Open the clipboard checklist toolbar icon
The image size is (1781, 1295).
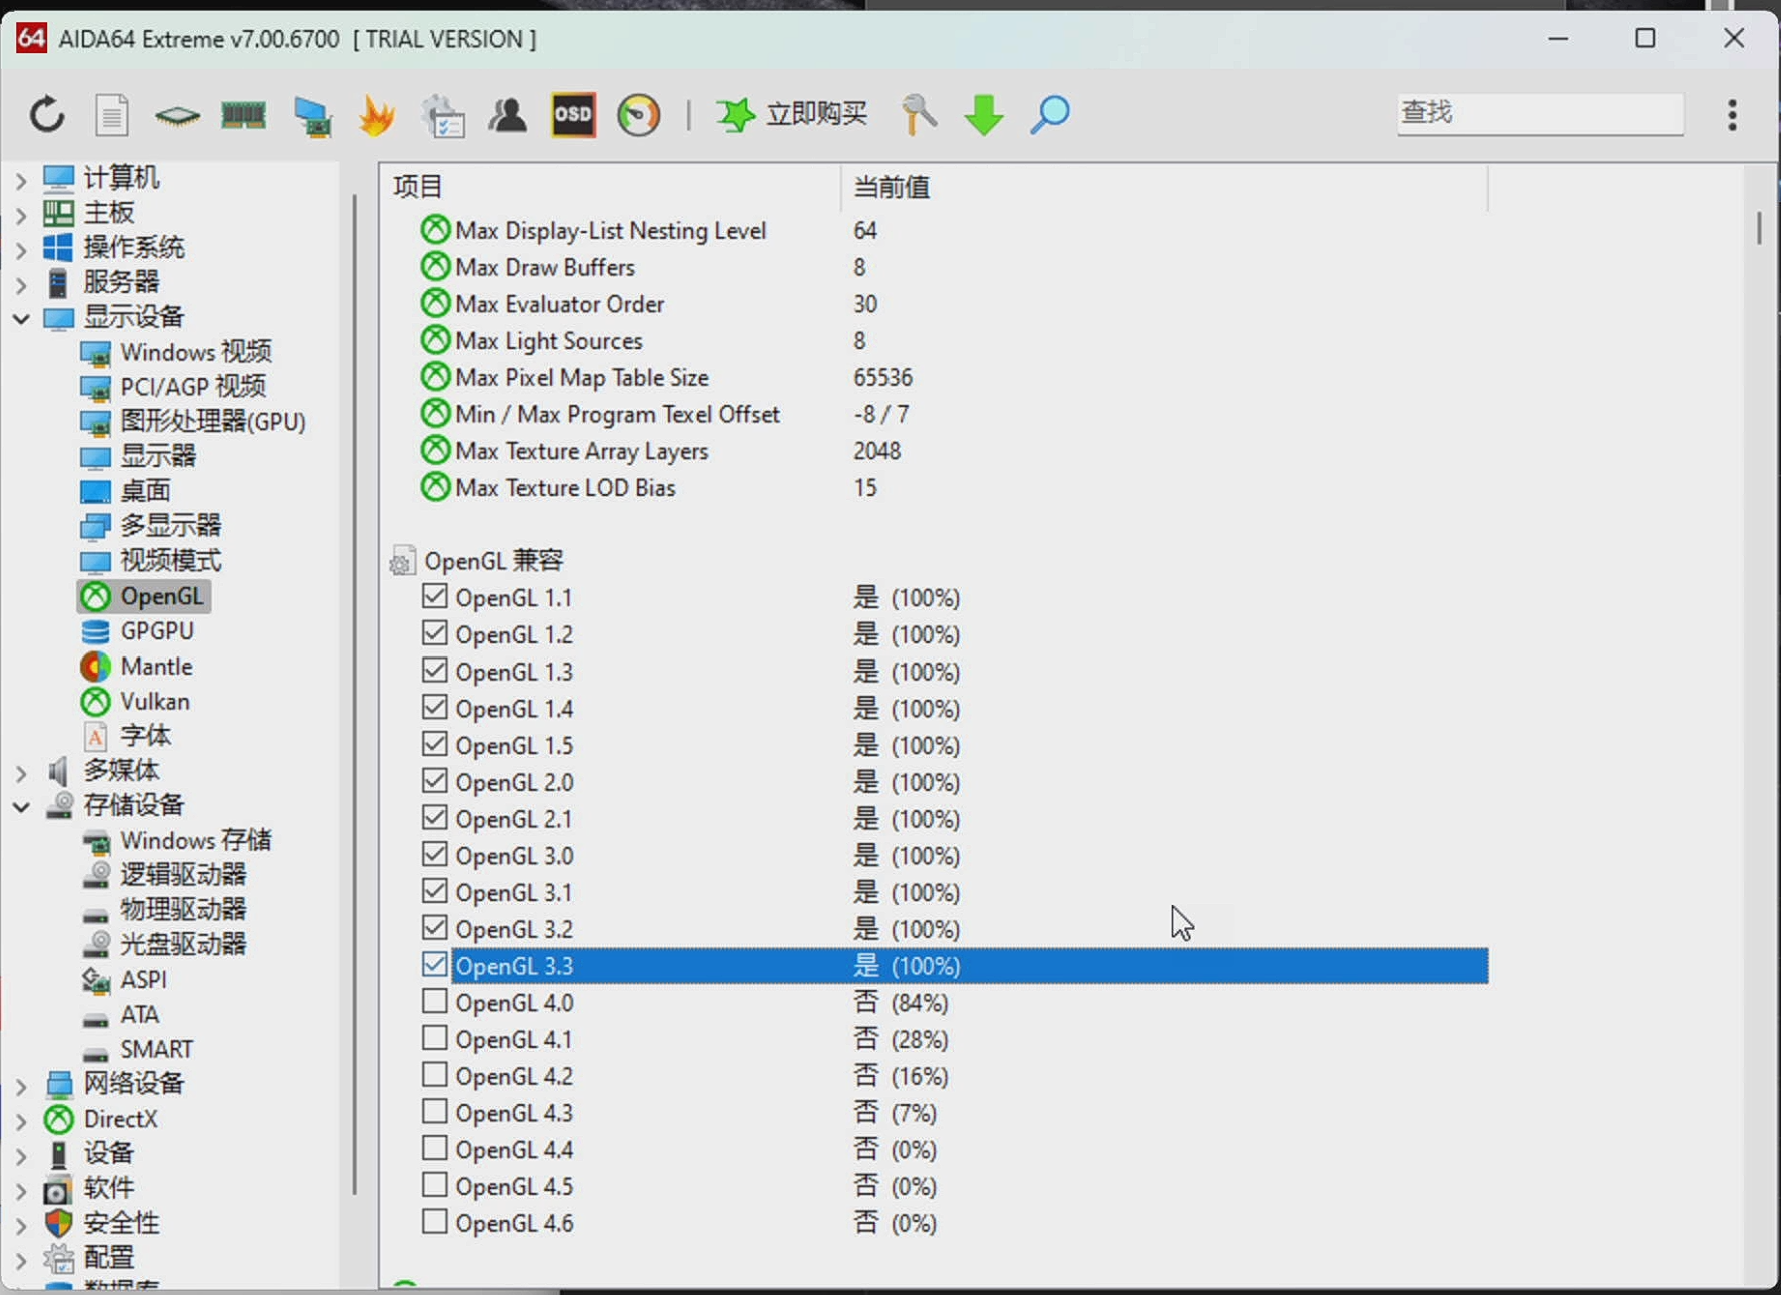(x=443, y=116)
